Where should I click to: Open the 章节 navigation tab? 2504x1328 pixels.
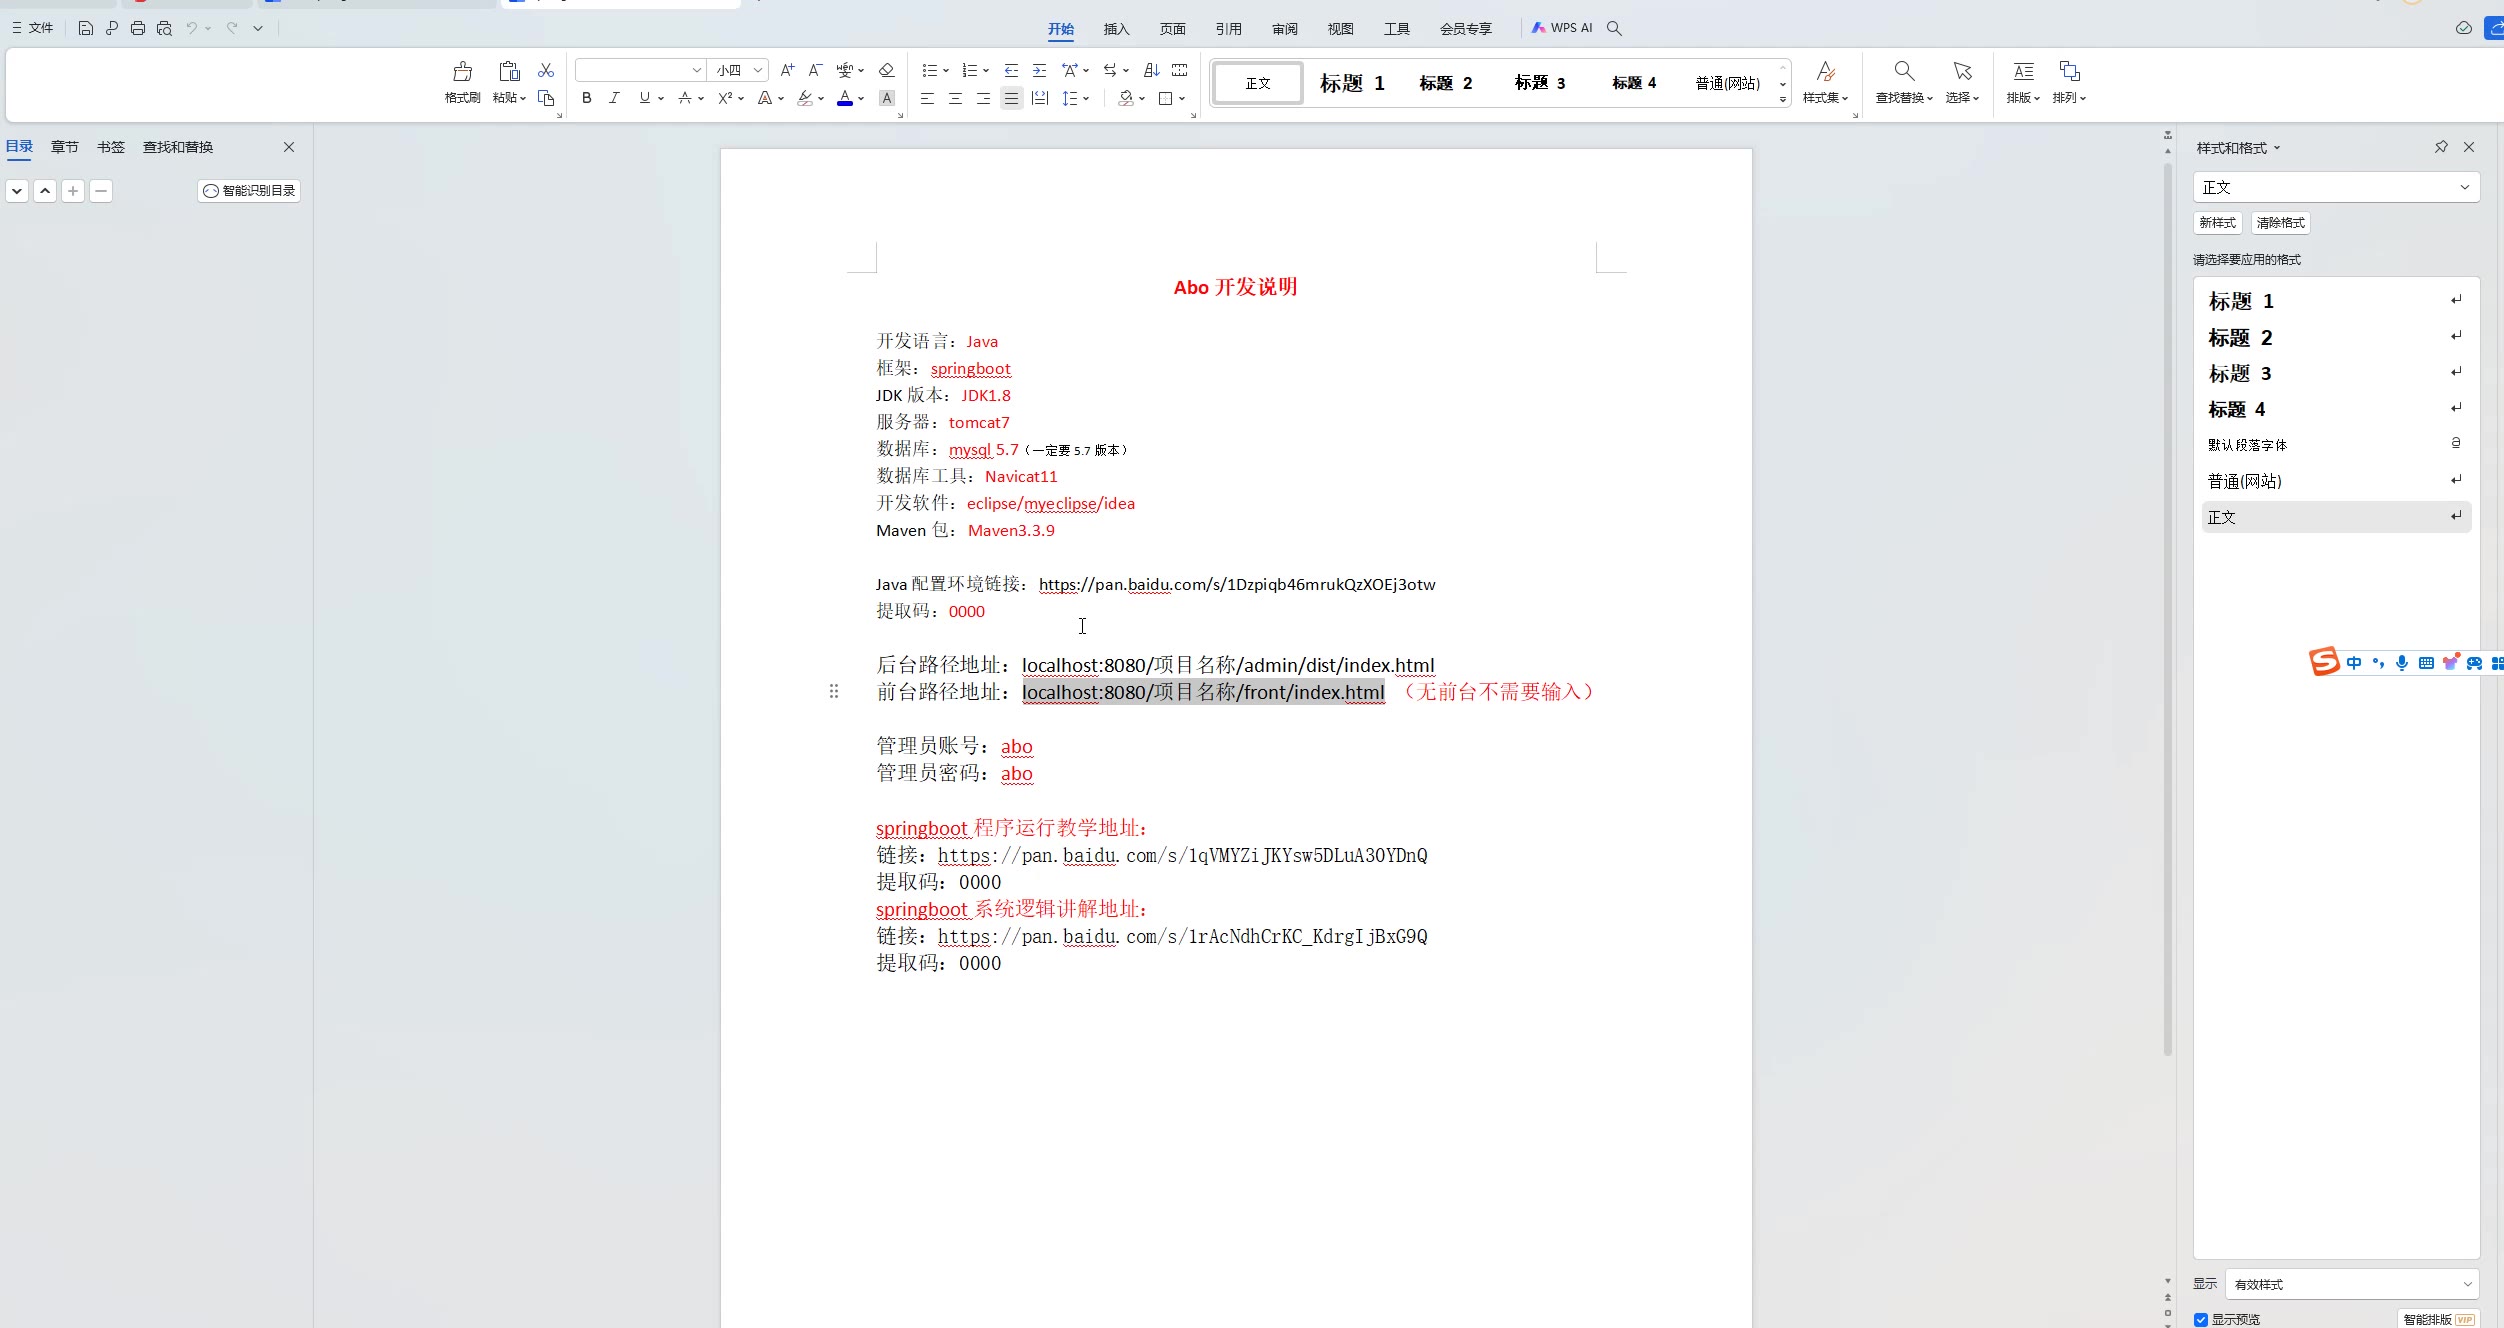click(x=65, y=147)
